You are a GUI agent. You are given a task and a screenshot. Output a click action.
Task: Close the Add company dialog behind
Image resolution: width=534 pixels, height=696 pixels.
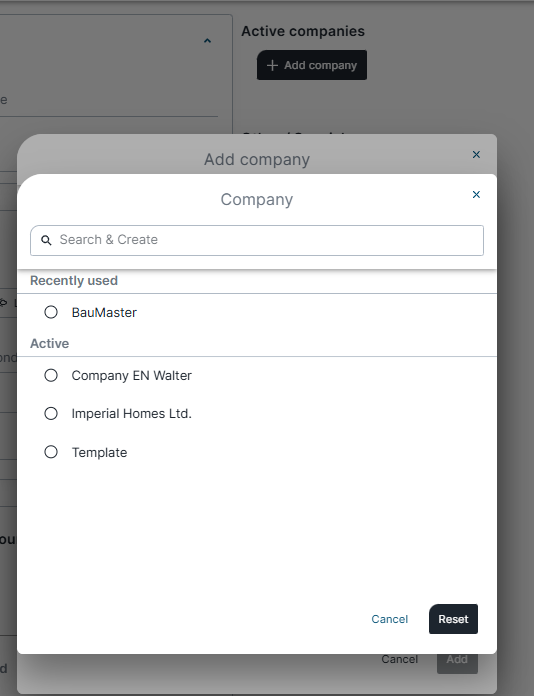tap(476, 154)
